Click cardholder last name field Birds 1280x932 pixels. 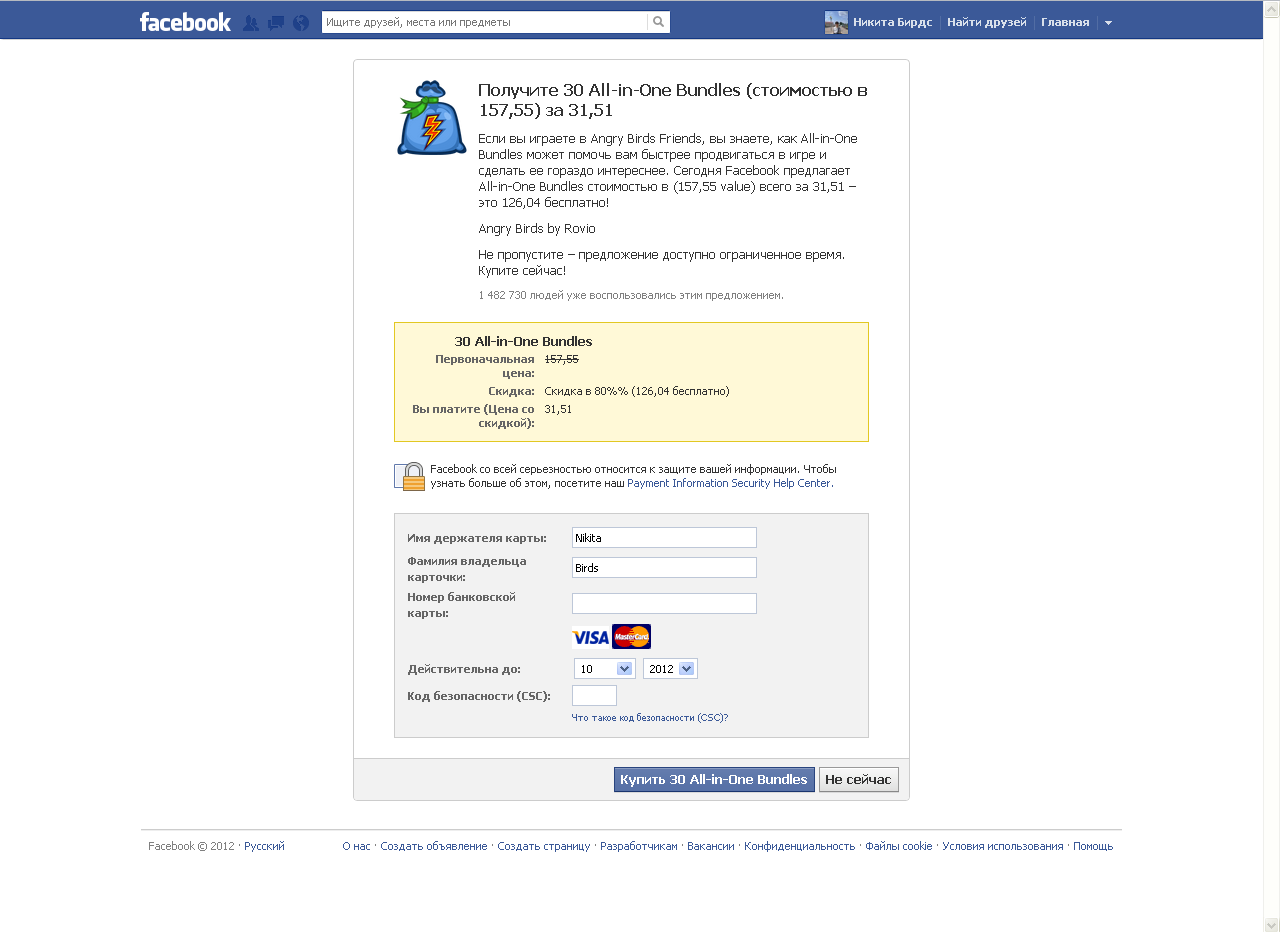[664, 568]
